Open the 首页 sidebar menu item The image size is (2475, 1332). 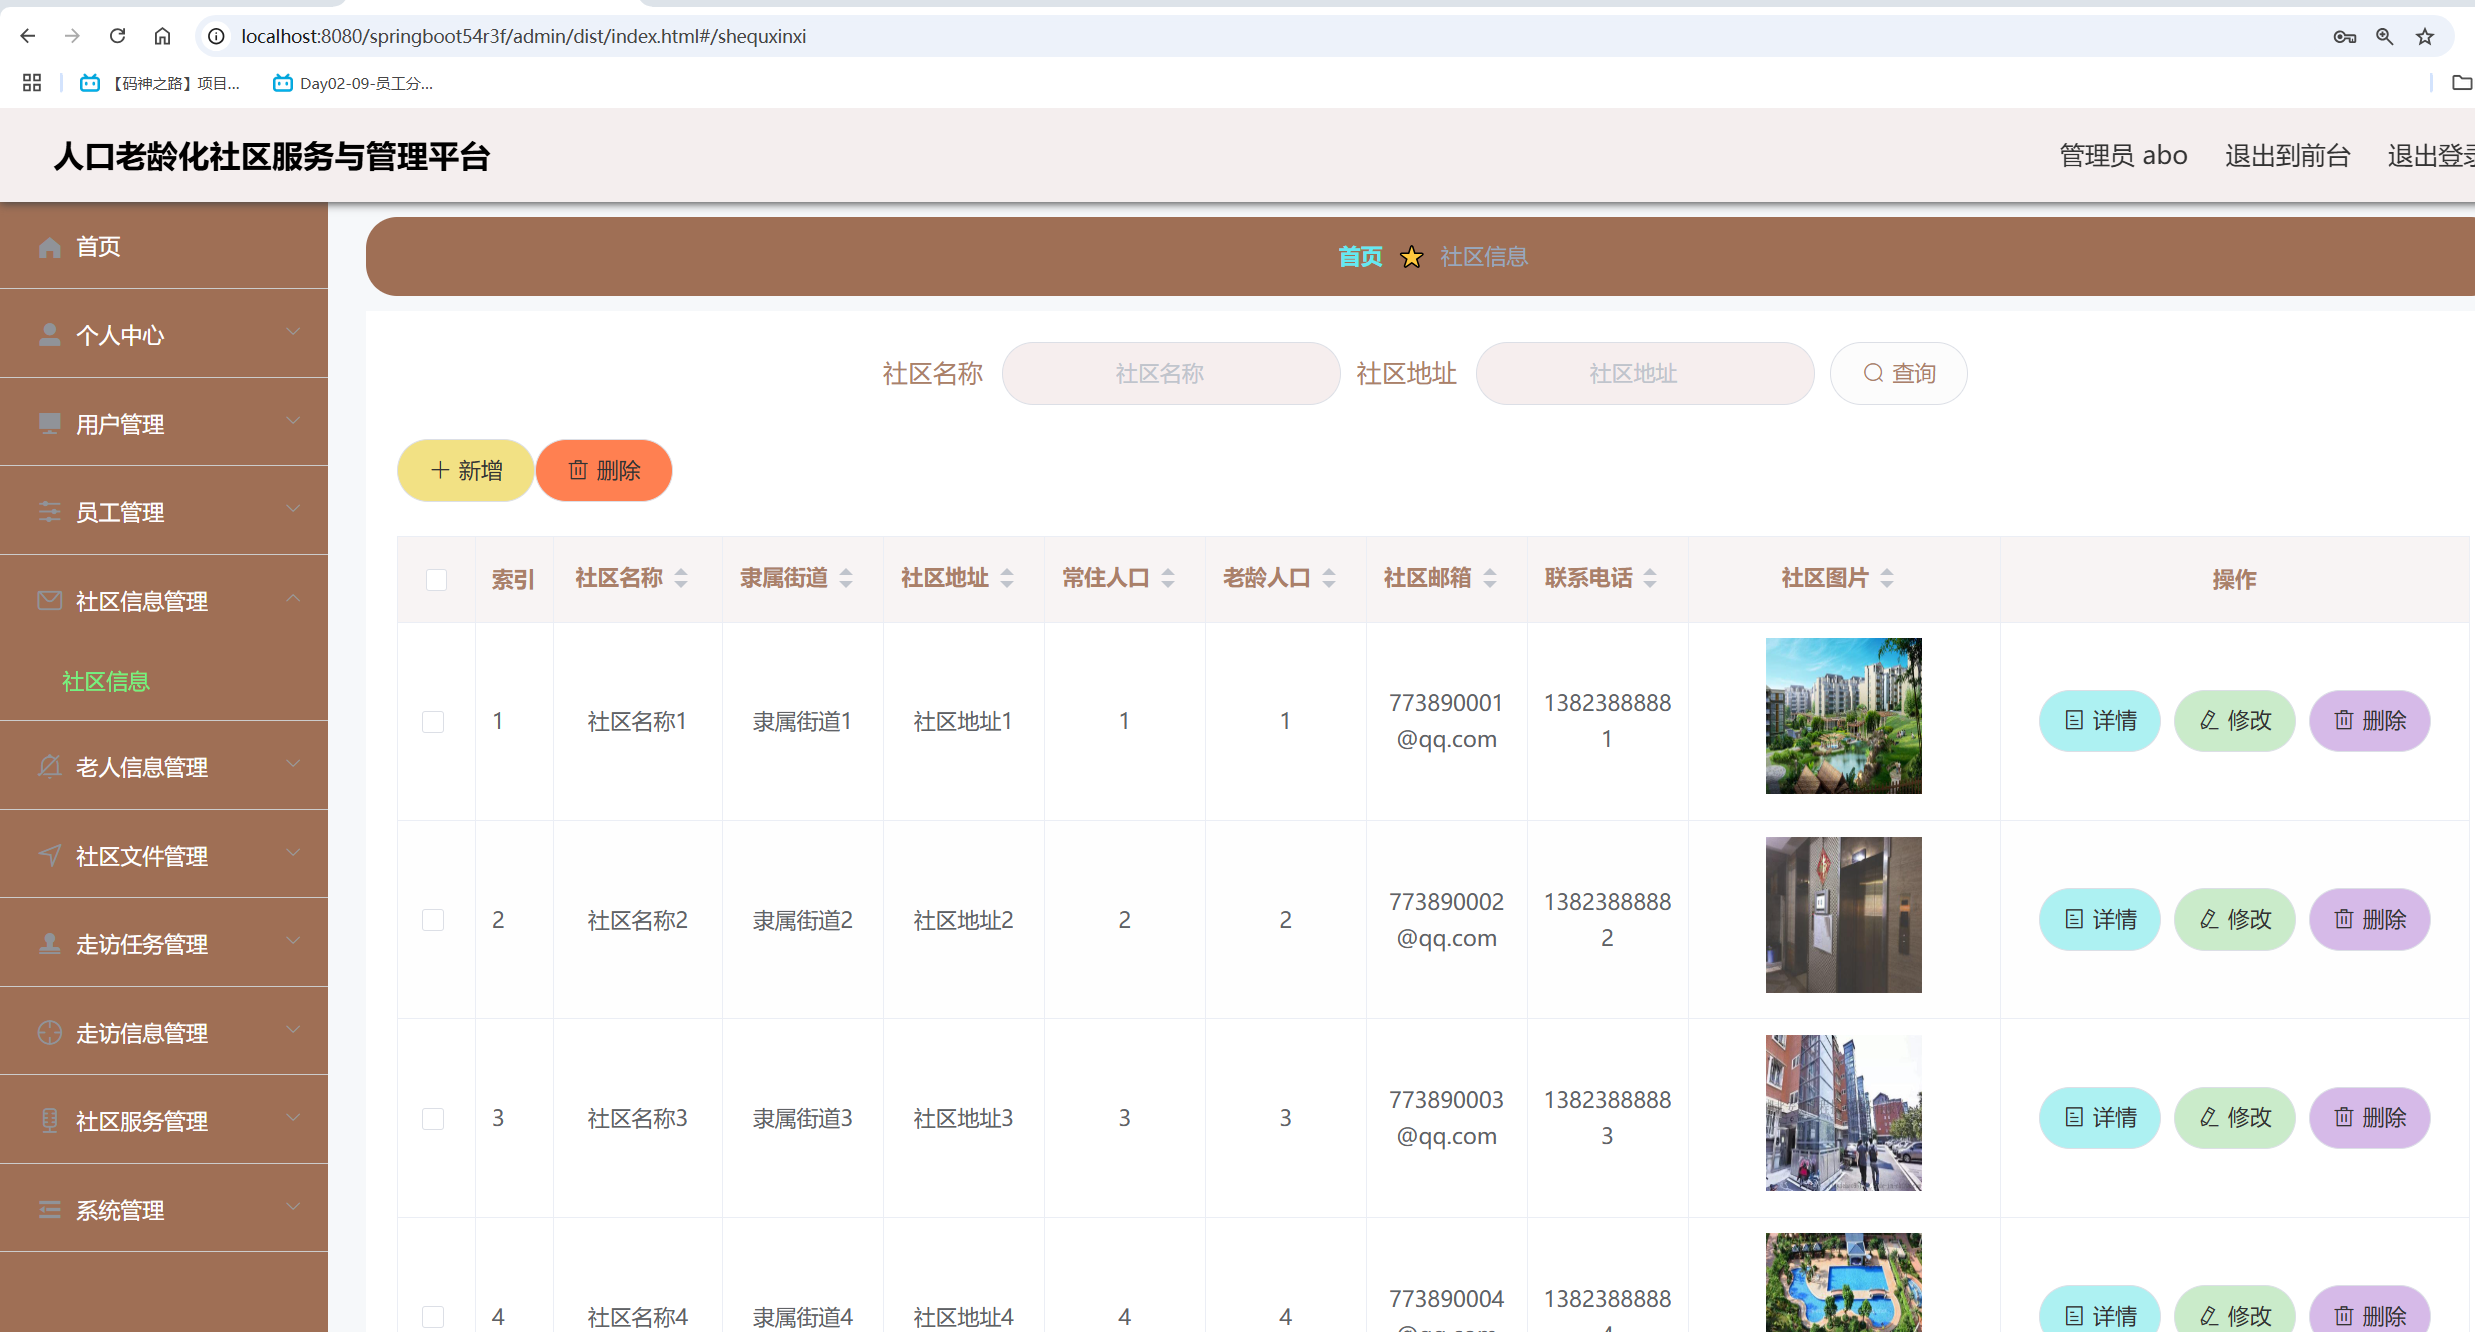click(x=164, y=246)
